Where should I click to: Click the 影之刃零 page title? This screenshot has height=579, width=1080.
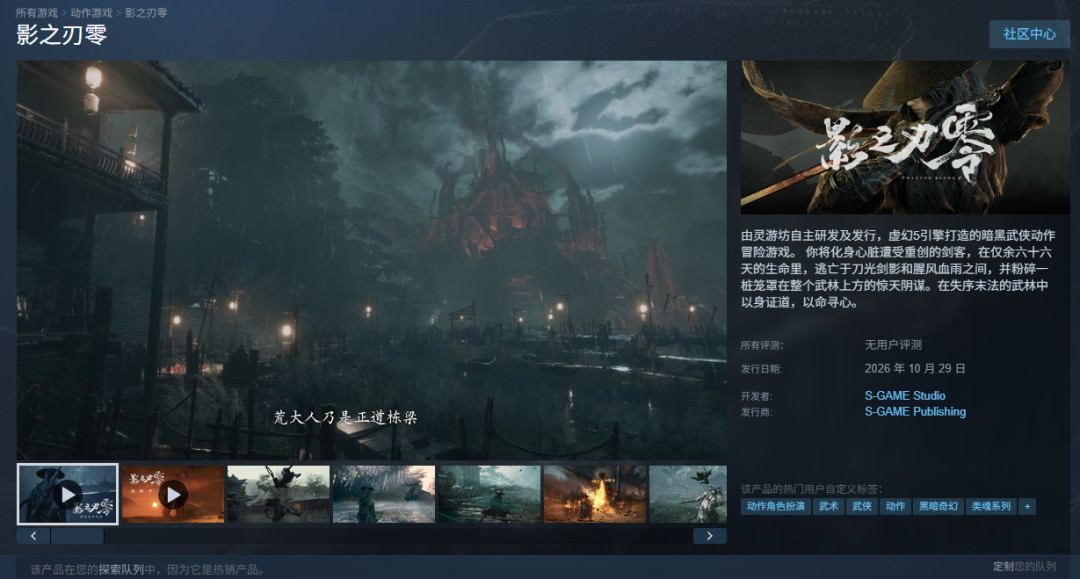tap(61, 35)
